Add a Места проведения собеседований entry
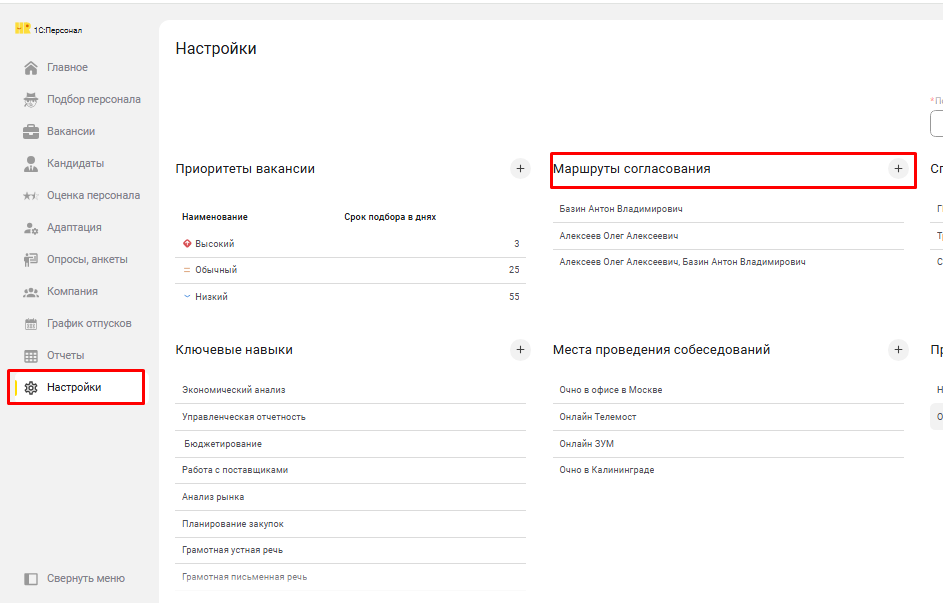The image size is (943, 603). coord(898,350)
